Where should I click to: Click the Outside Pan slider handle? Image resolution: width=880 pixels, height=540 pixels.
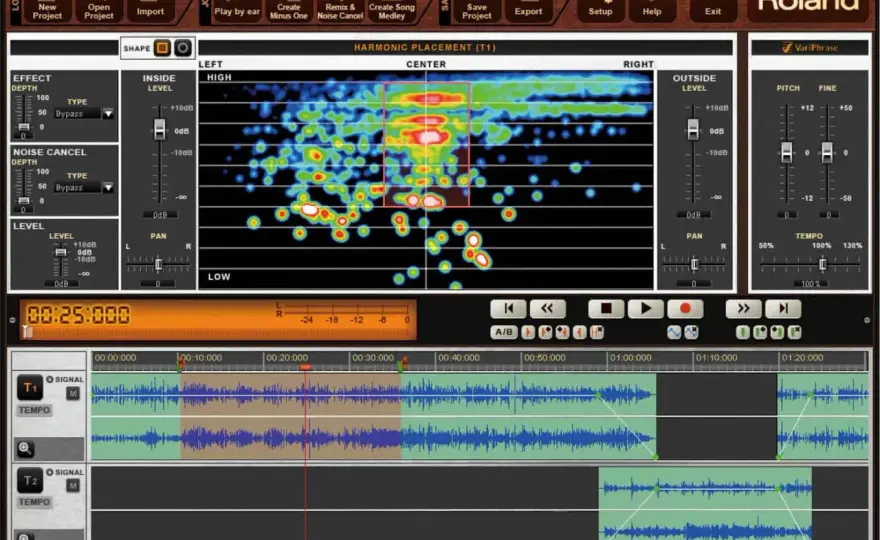(x=695, y=263)
